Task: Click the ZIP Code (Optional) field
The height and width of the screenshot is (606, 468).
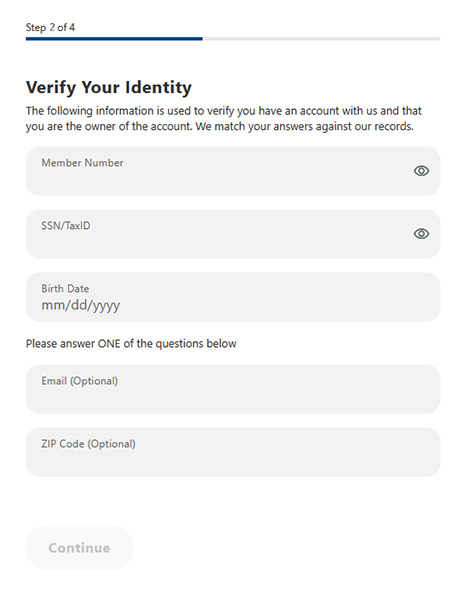Action: click(x=233, y=452)
